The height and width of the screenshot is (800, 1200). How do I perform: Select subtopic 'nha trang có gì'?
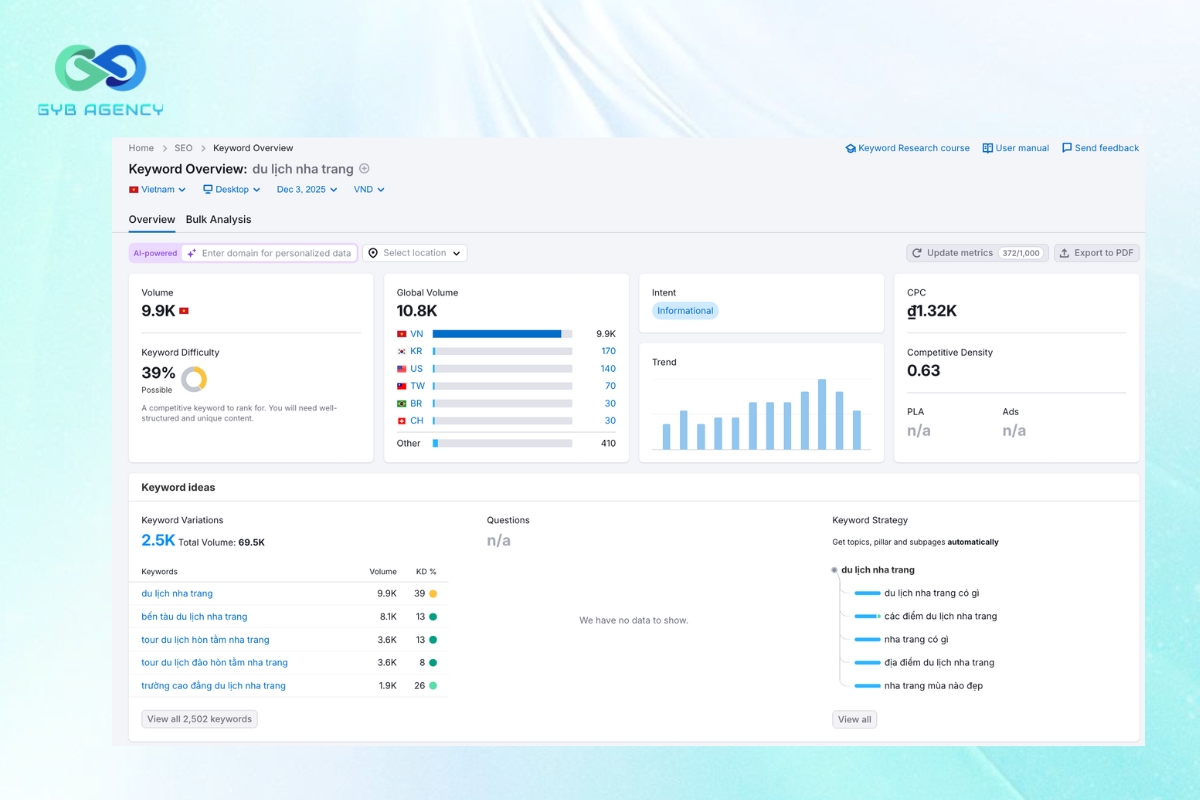(916, 639)
